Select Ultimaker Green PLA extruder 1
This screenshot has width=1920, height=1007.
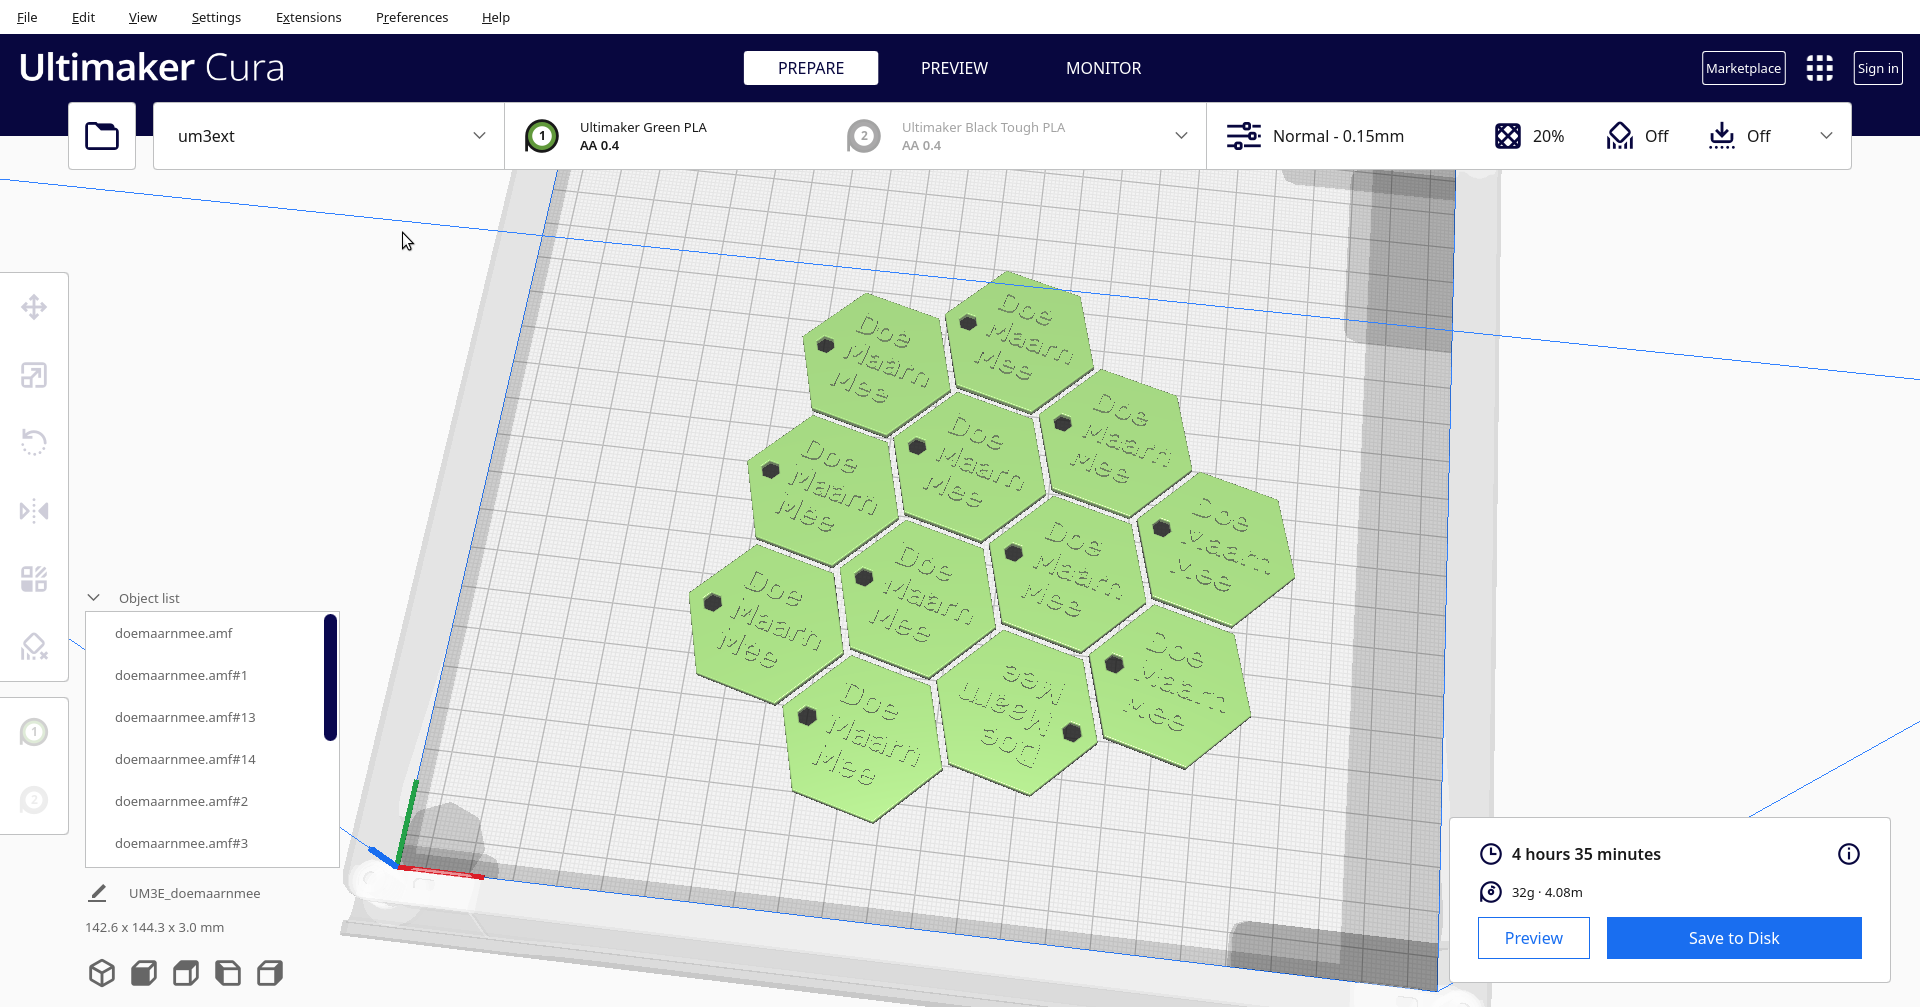point(616,136)
